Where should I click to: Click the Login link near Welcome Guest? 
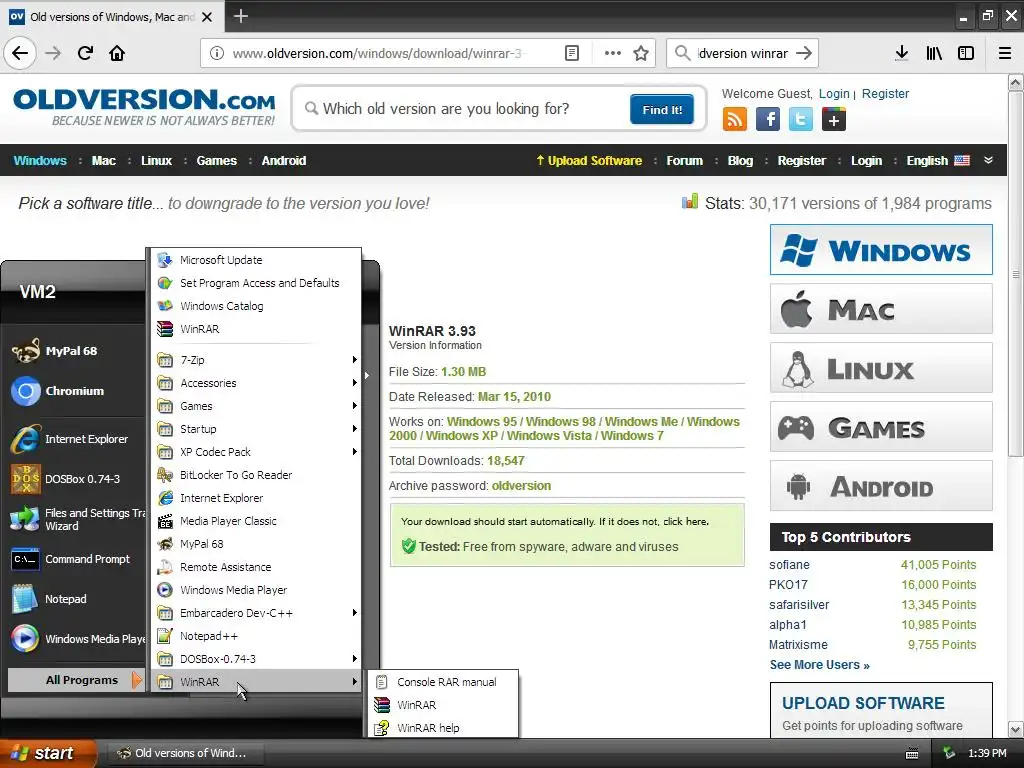coord(834,93)
